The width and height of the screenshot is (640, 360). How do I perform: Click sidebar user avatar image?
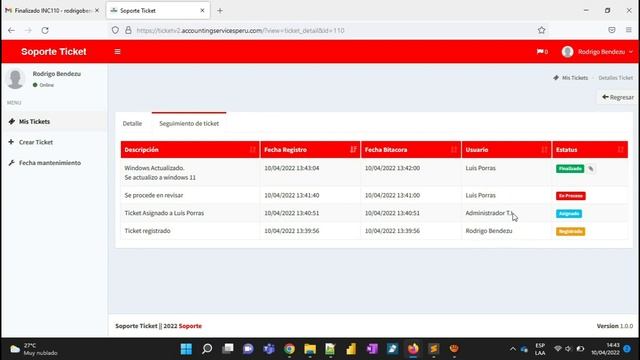click(x=16, y=78)
